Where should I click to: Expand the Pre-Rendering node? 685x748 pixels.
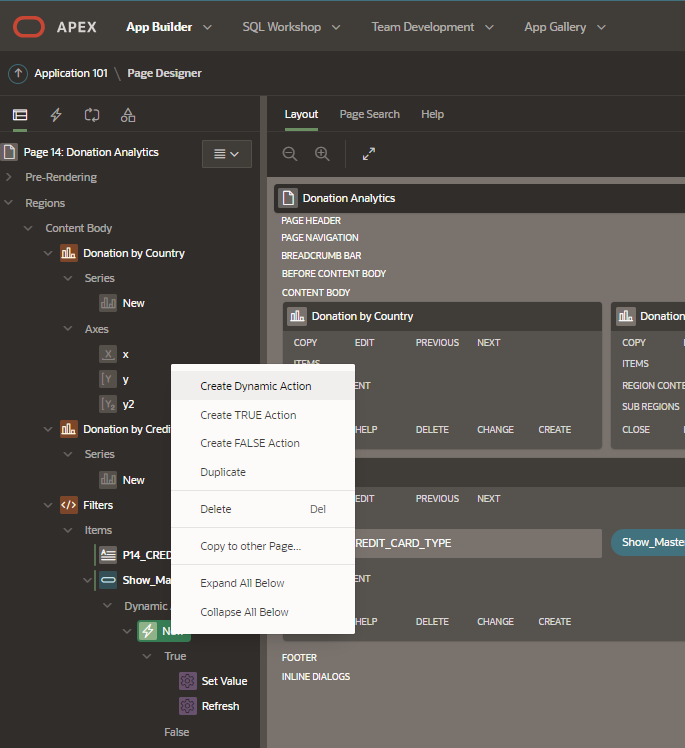point(9,177)
